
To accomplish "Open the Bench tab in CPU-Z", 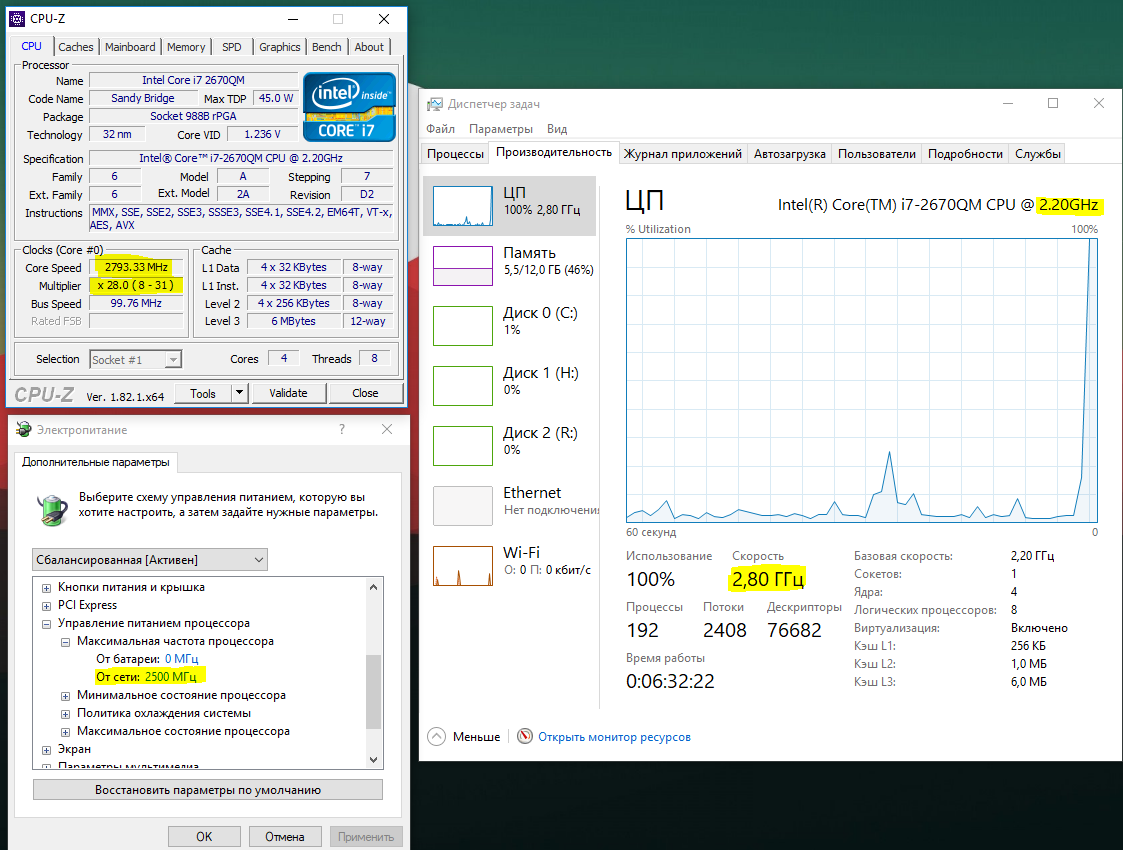I will click(327, 47).
